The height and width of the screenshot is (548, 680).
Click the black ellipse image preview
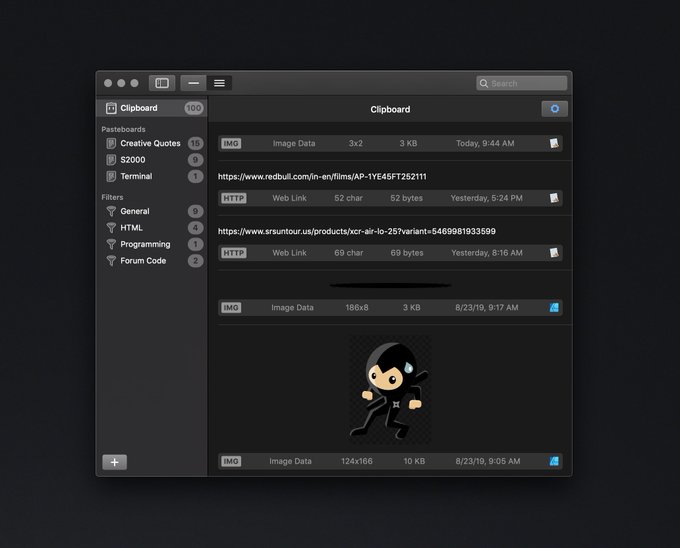tap(390, 285)
